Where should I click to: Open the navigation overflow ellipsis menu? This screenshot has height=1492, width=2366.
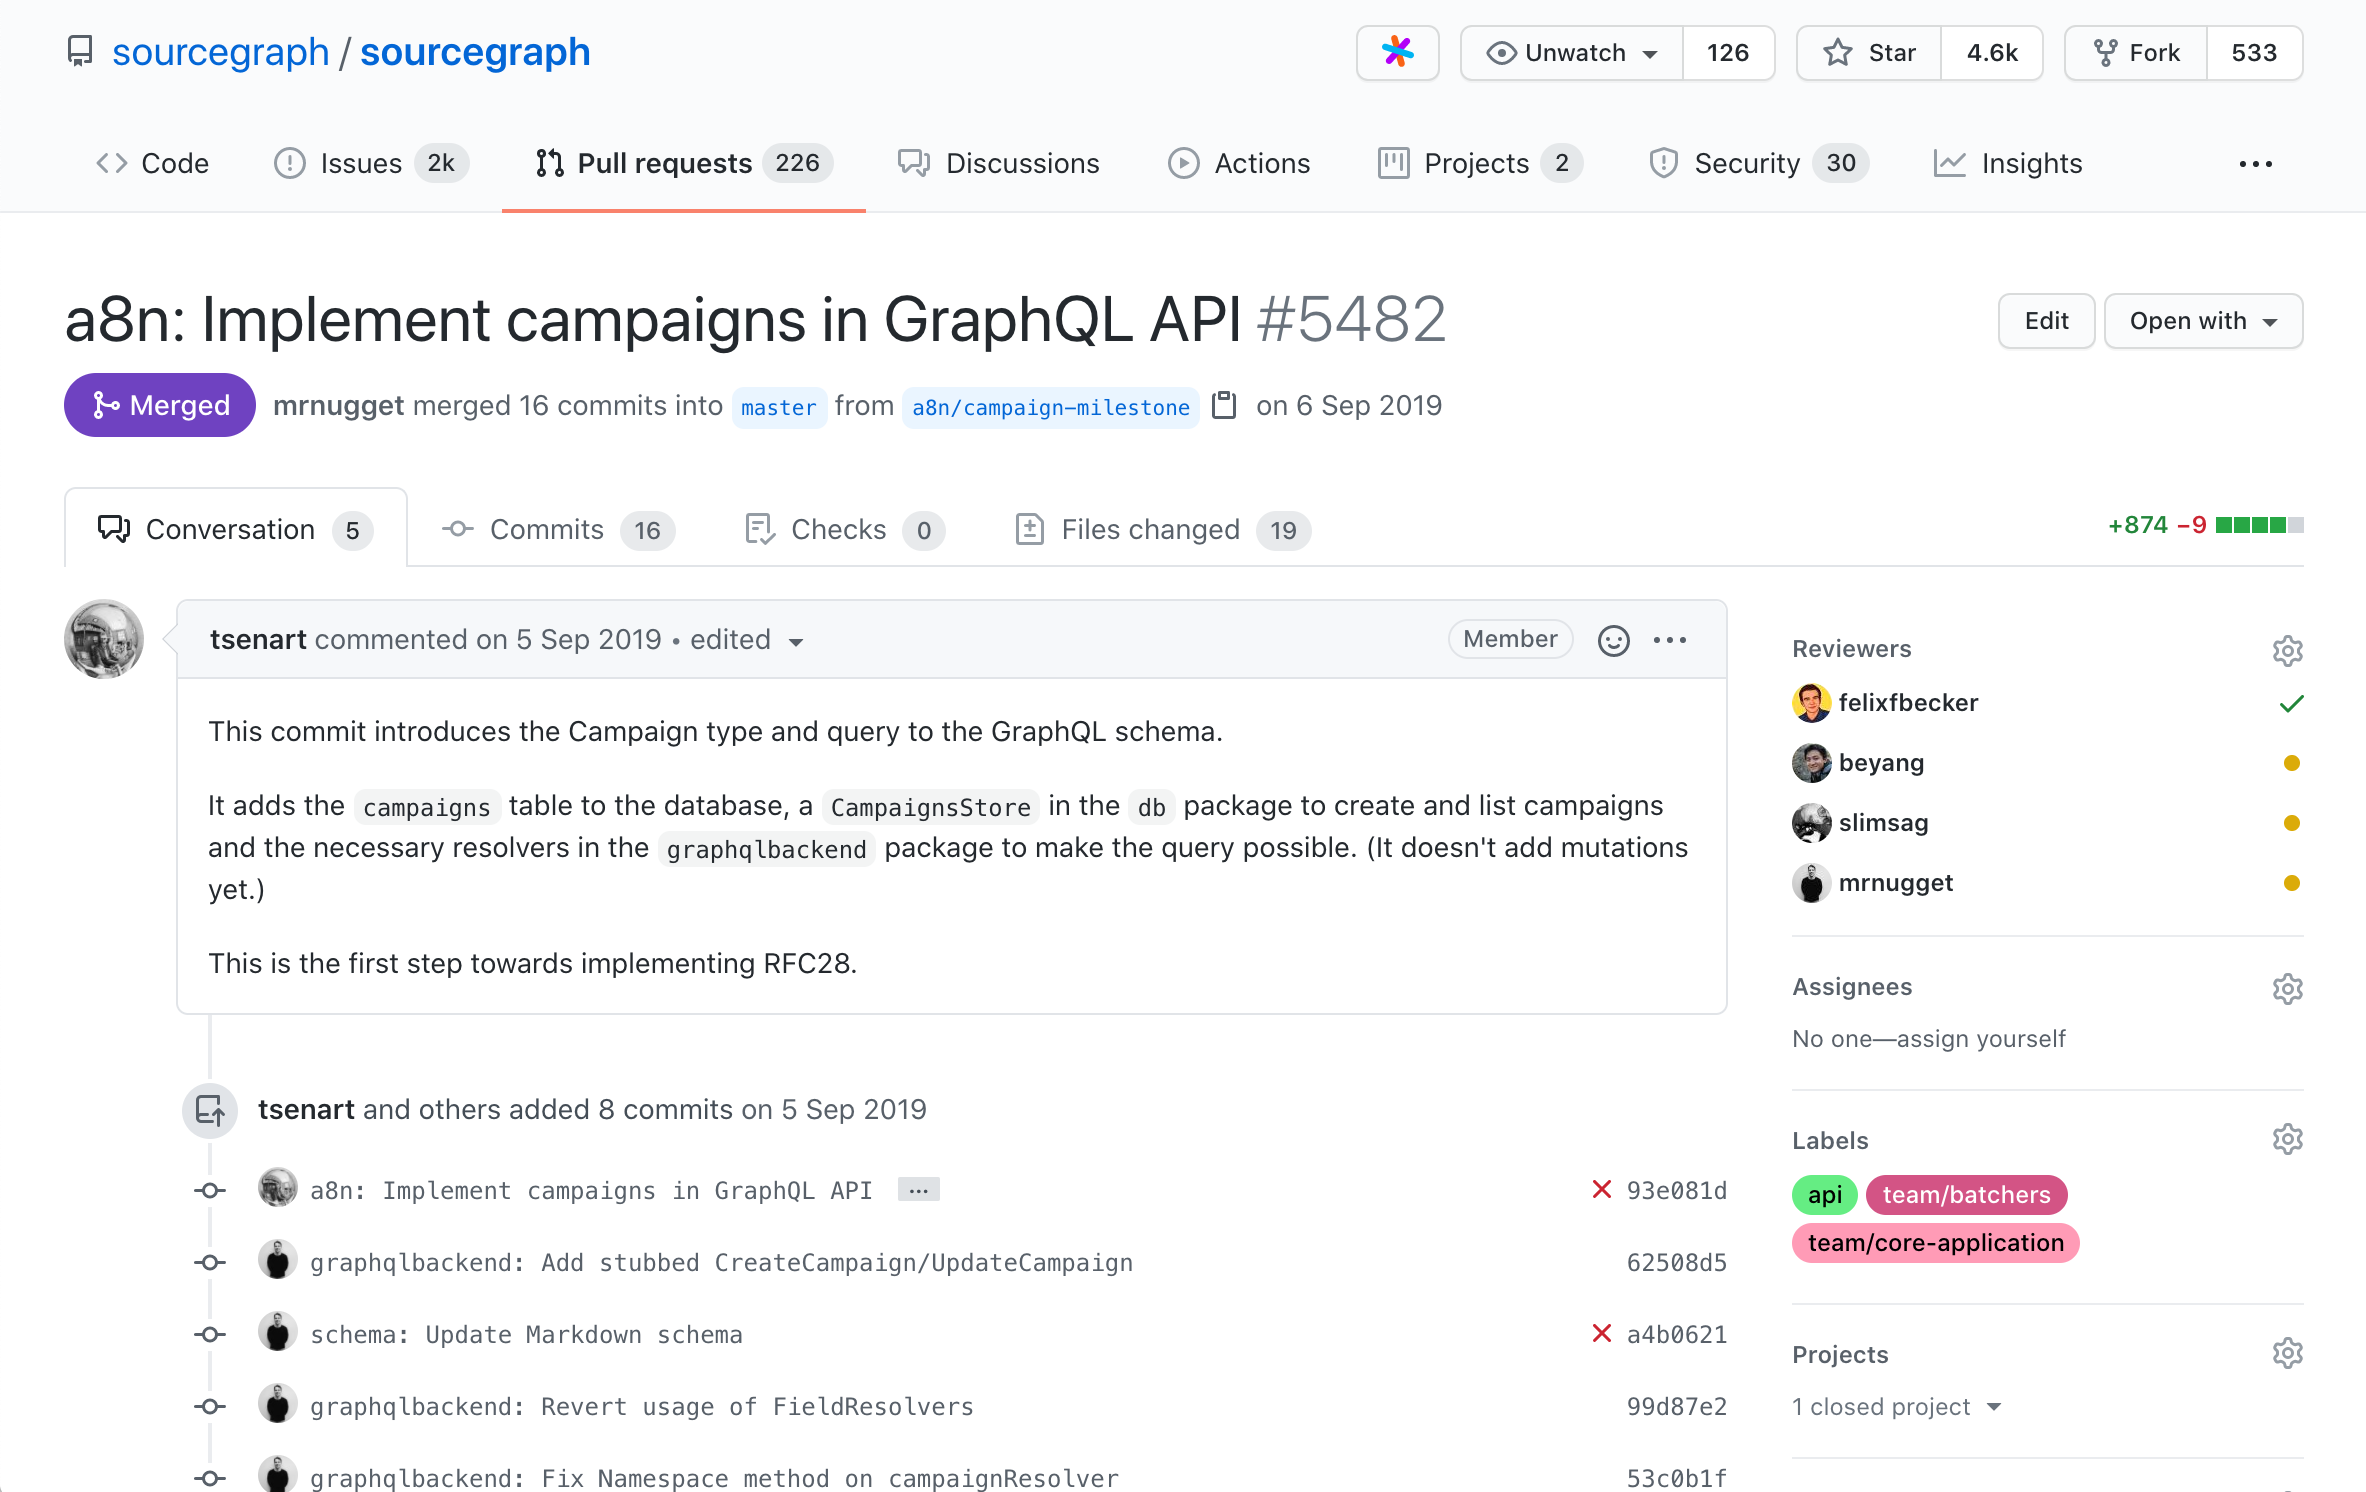pyautogui.click(x=2255, y=163)
